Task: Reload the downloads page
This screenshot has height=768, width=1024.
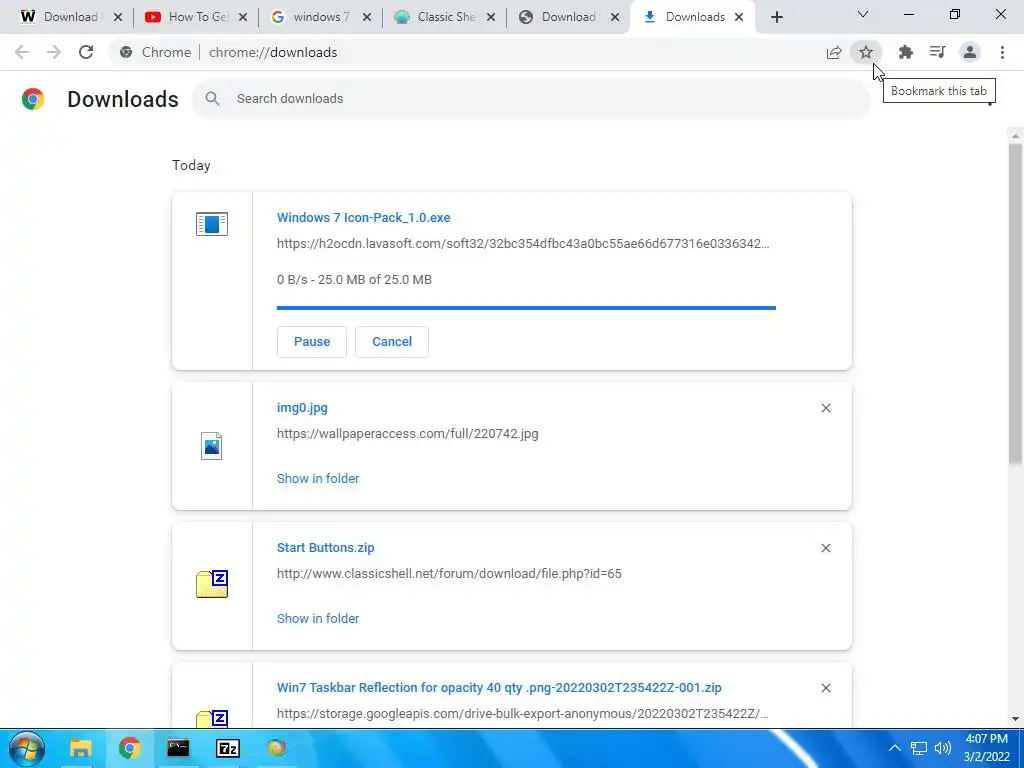Action: (x=86, y=52)
